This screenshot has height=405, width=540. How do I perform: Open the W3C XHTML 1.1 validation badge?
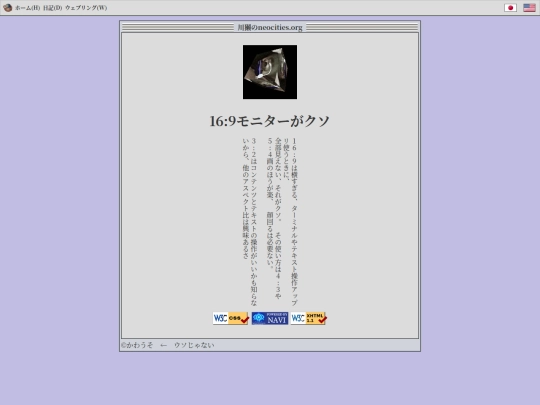pyautogui.click(x=309, y=318)
